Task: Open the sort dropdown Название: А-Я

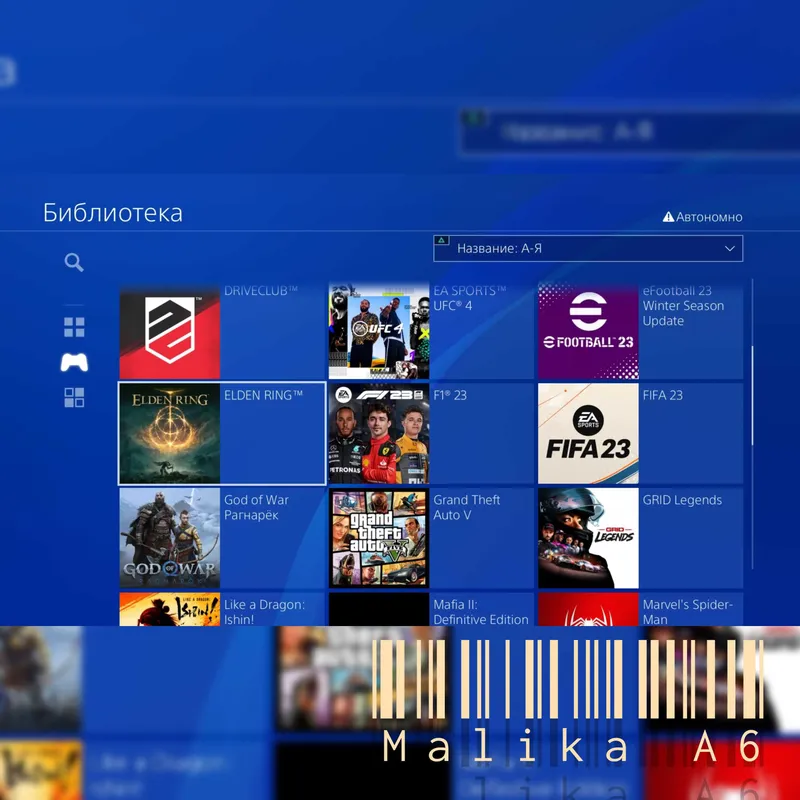Action: [588, 248]
